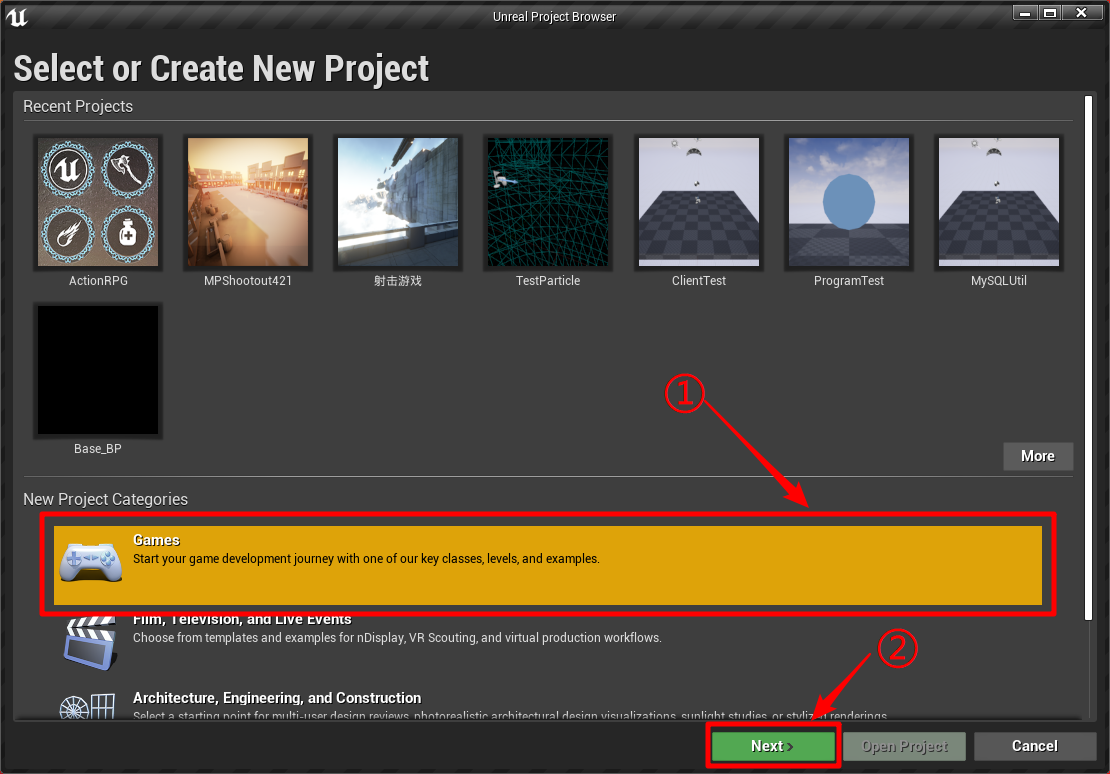
Task: Open the ProgramTest project thumbnail
Action: coord(848,202)
